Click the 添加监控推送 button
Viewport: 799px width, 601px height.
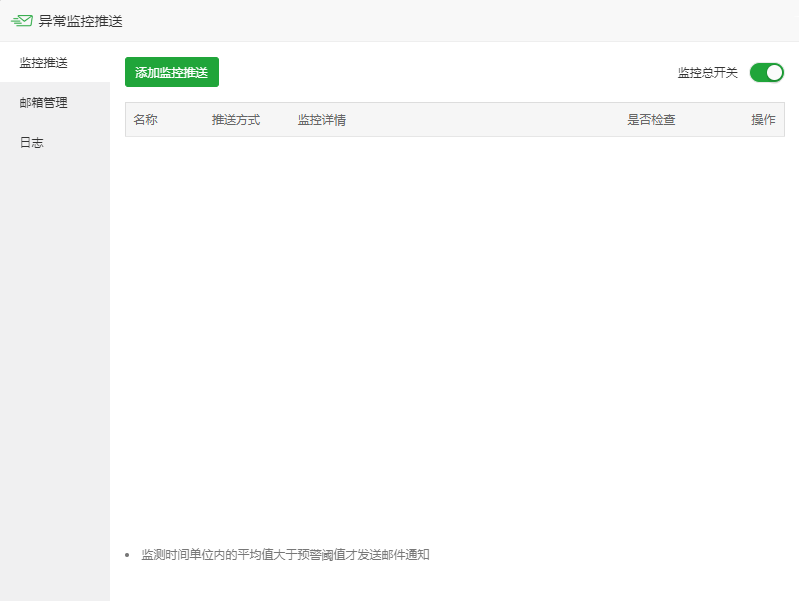pos(171,72)
